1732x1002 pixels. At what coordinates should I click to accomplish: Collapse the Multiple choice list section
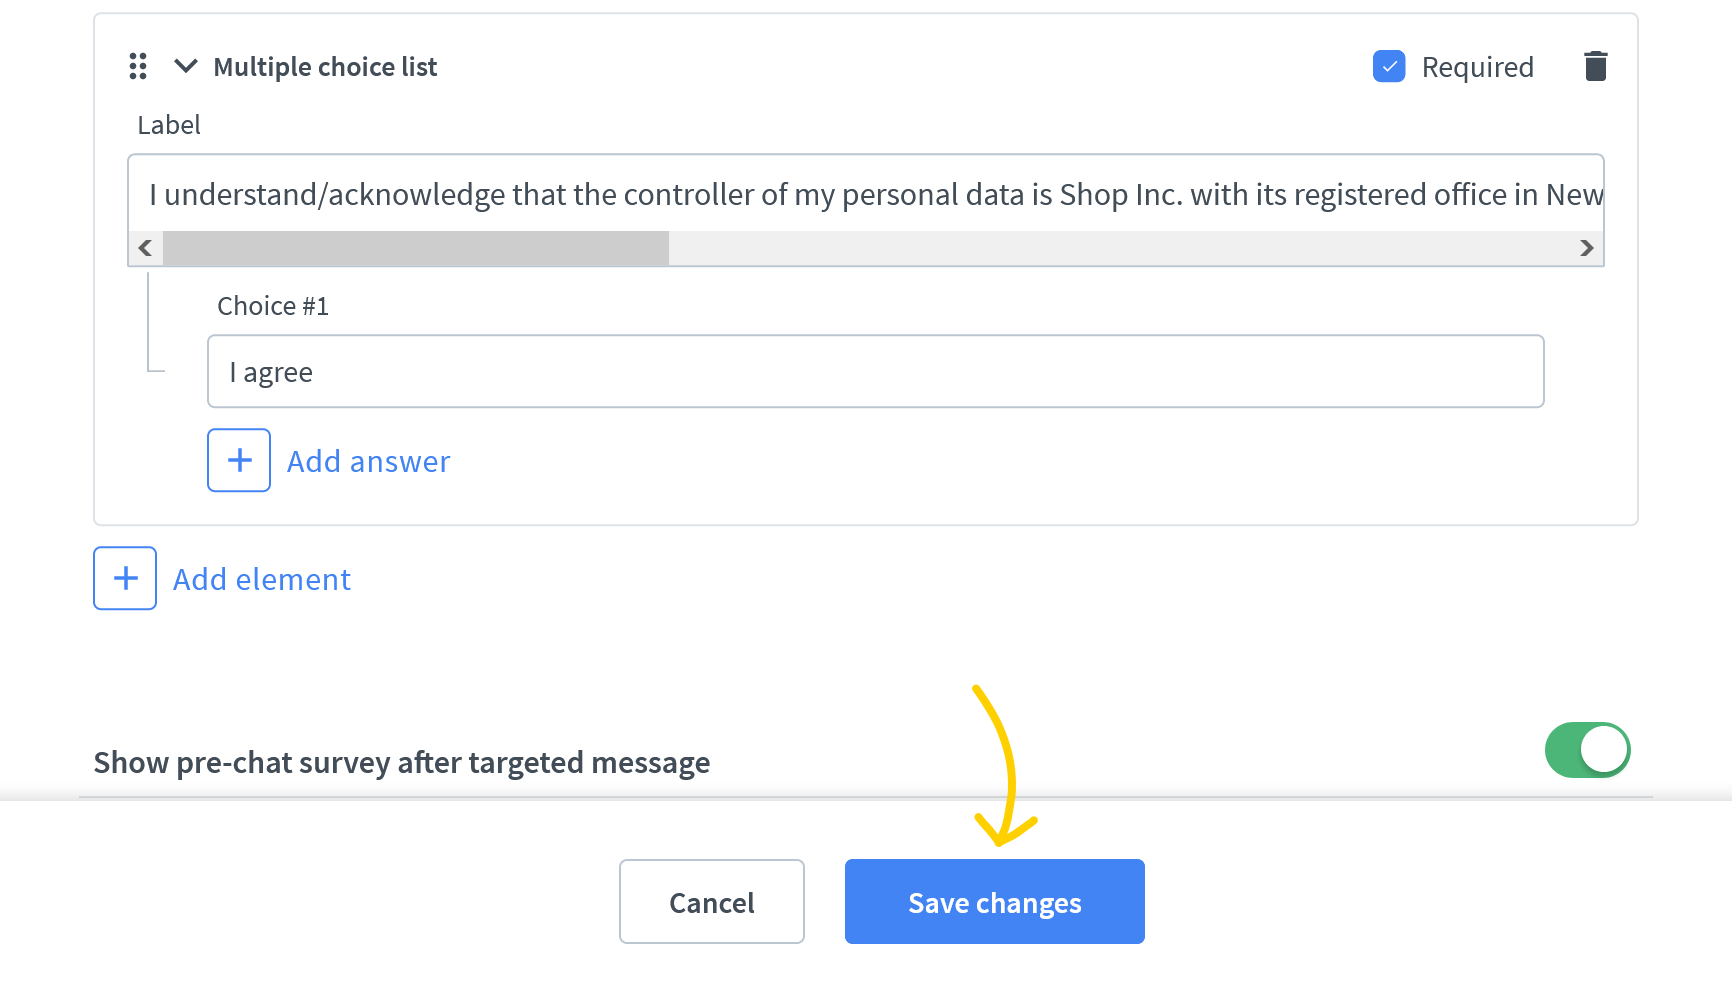click(184, 66)
